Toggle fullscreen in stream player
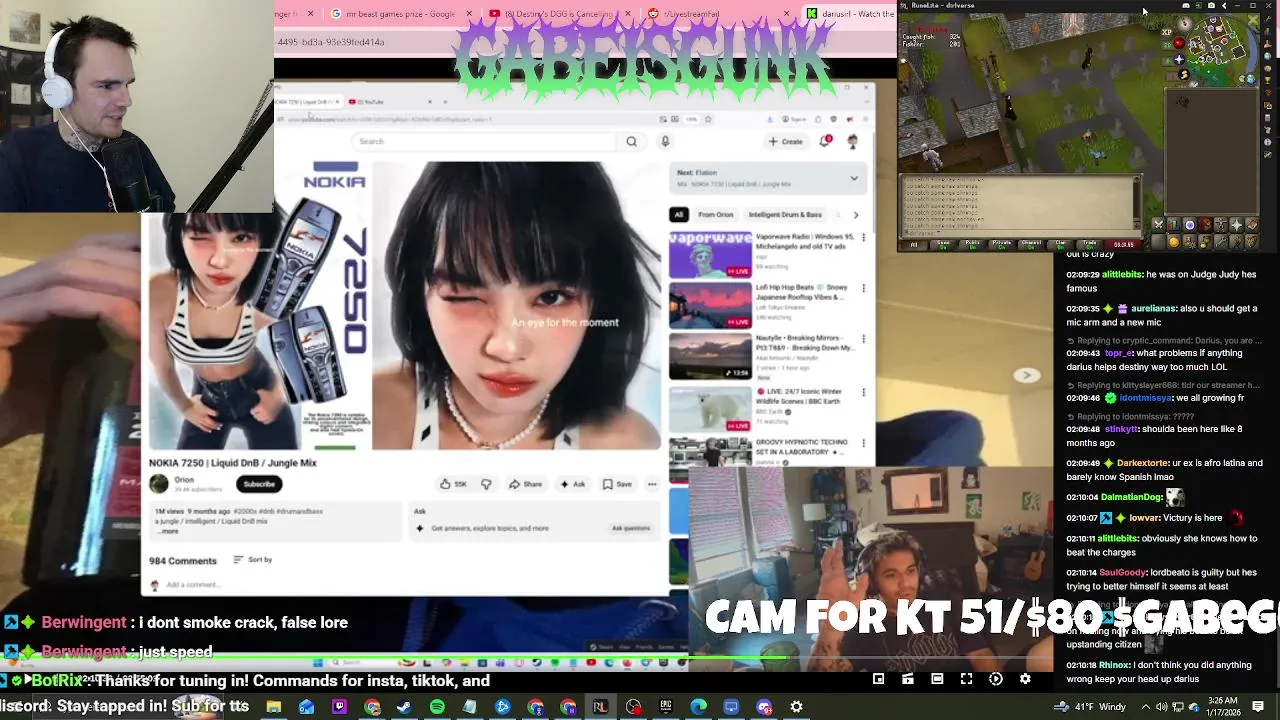Viewport: 1280px width, 720px height. tap(966, 679)
